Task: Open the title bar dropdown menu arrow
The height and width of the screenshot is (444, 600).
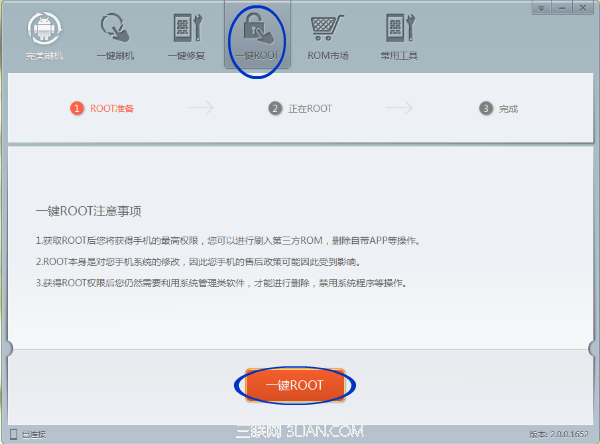Action: (x=541, y=8)
